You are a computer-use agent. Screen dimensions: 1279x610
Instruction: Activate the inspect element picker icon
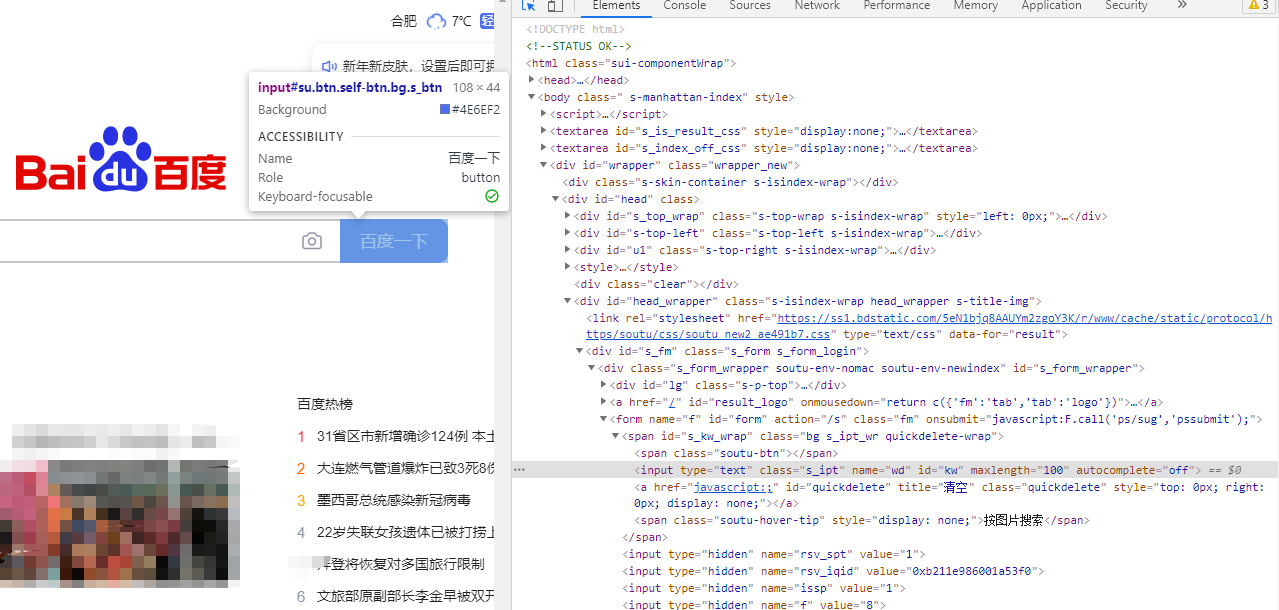[x=529, y=6]
